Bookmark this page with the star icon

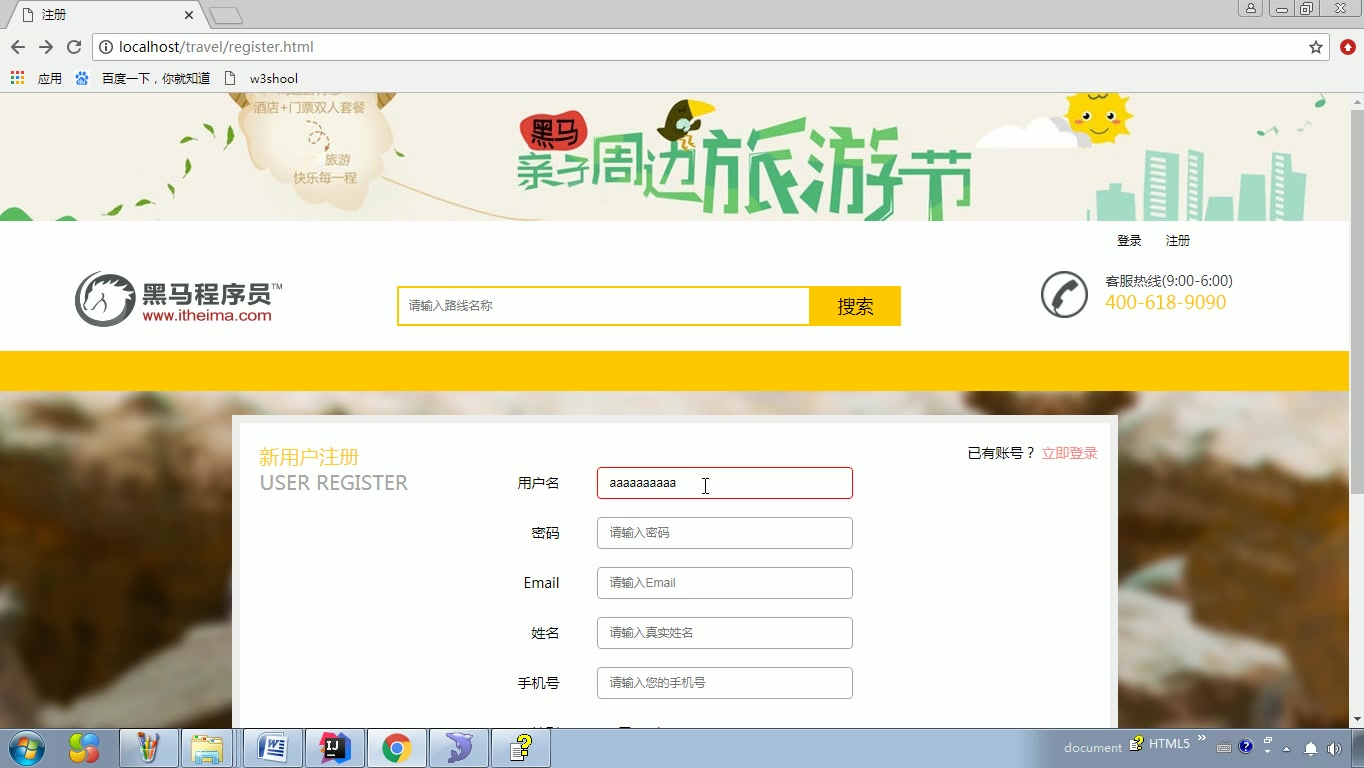[x=1316, y=47]
